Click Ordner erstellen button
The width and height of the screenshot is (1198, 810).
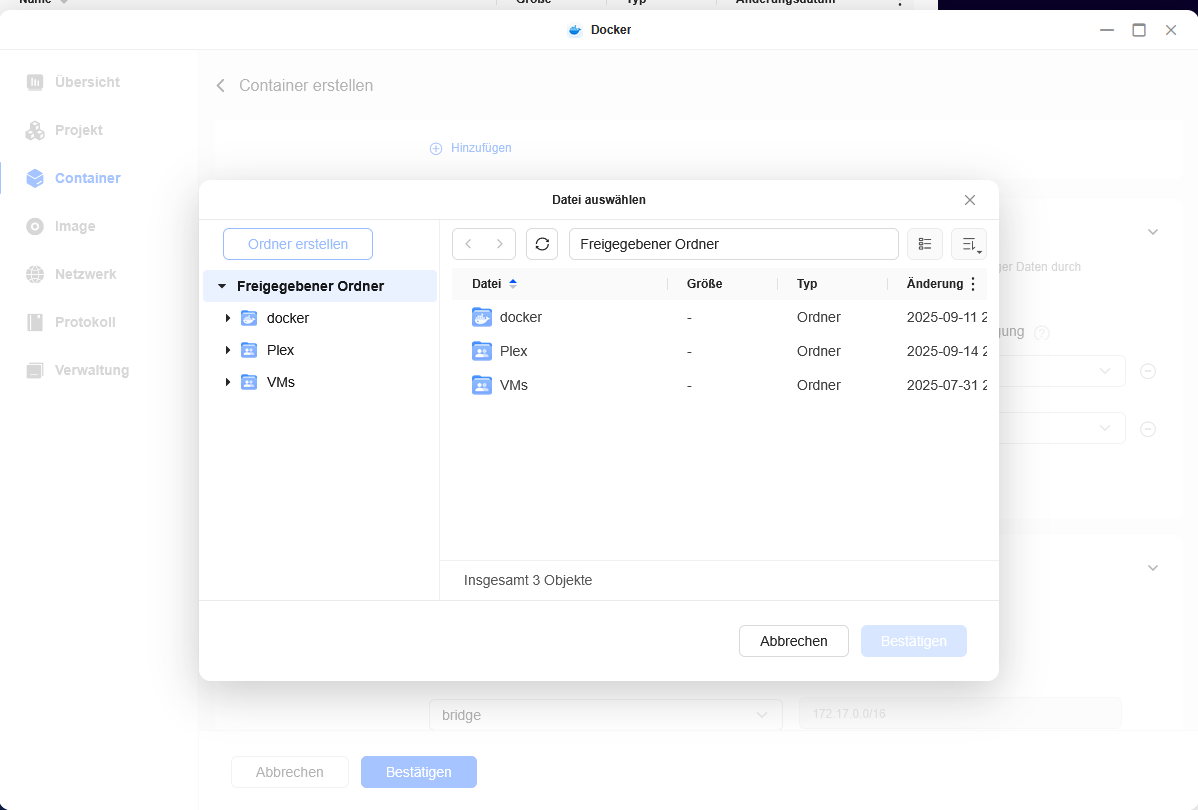298,245
